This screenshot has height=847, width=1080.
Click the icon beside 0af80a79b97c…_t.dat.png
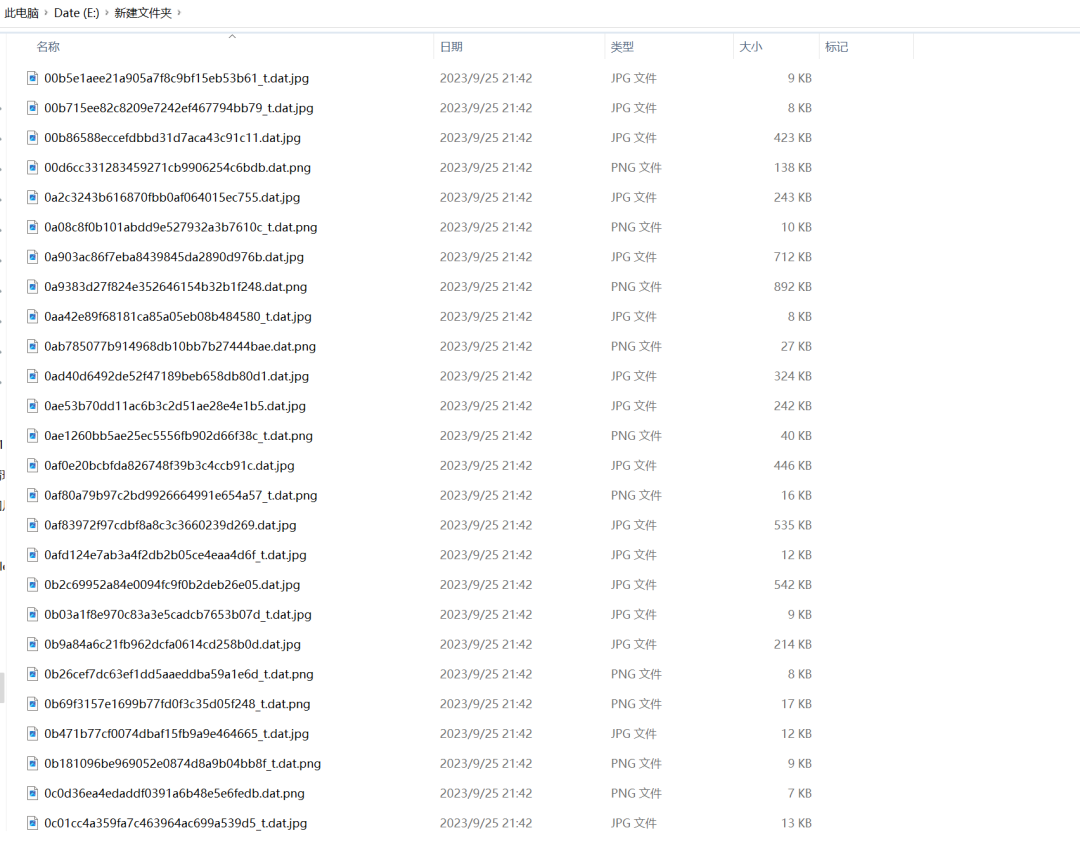pyautogui.click(x=32, y=495)
